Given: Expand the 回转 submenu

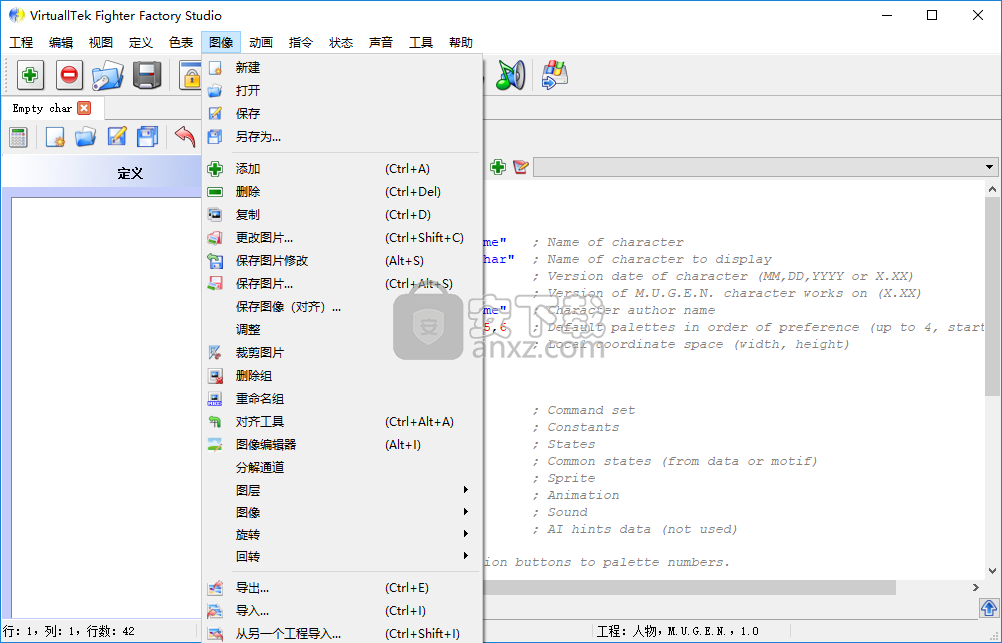Looking at the screenshot, I should pos(342,557).
